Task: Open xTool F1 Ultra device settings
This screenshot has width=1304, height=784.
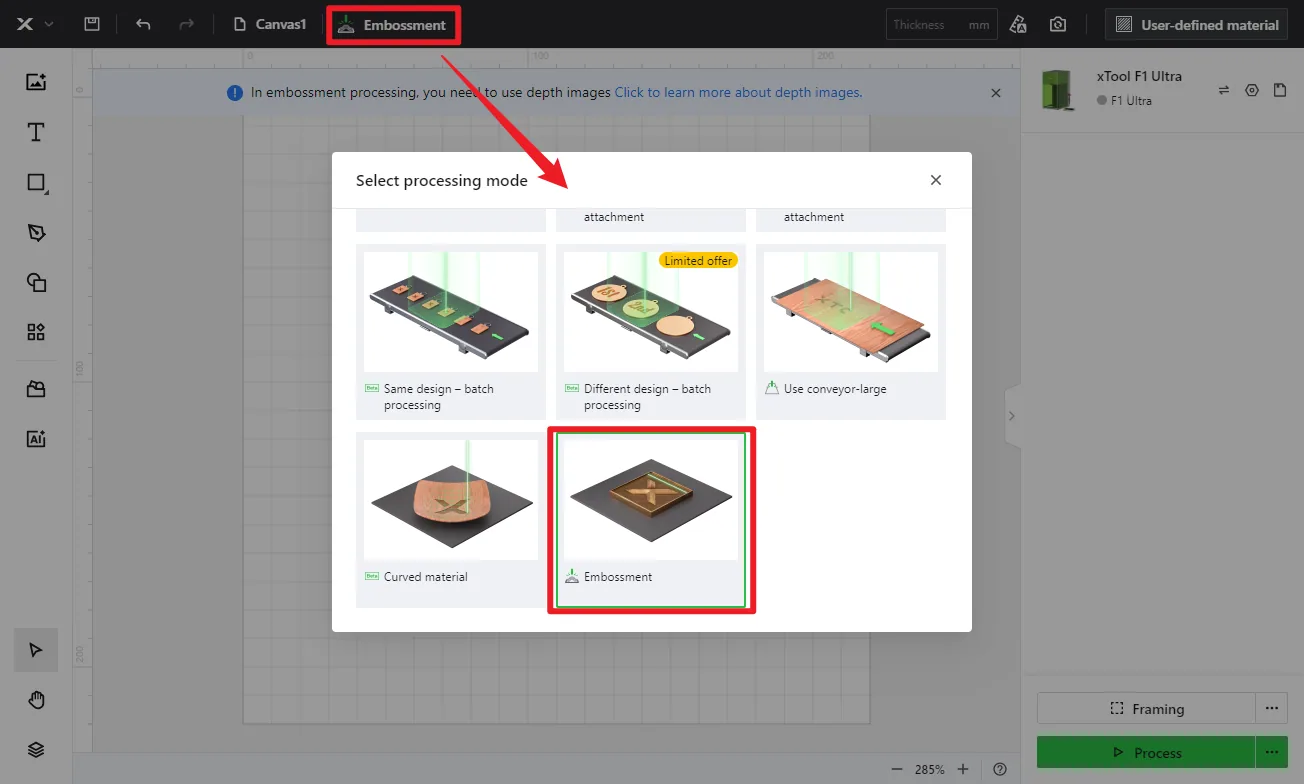Action: click(x=1251, y=90)
